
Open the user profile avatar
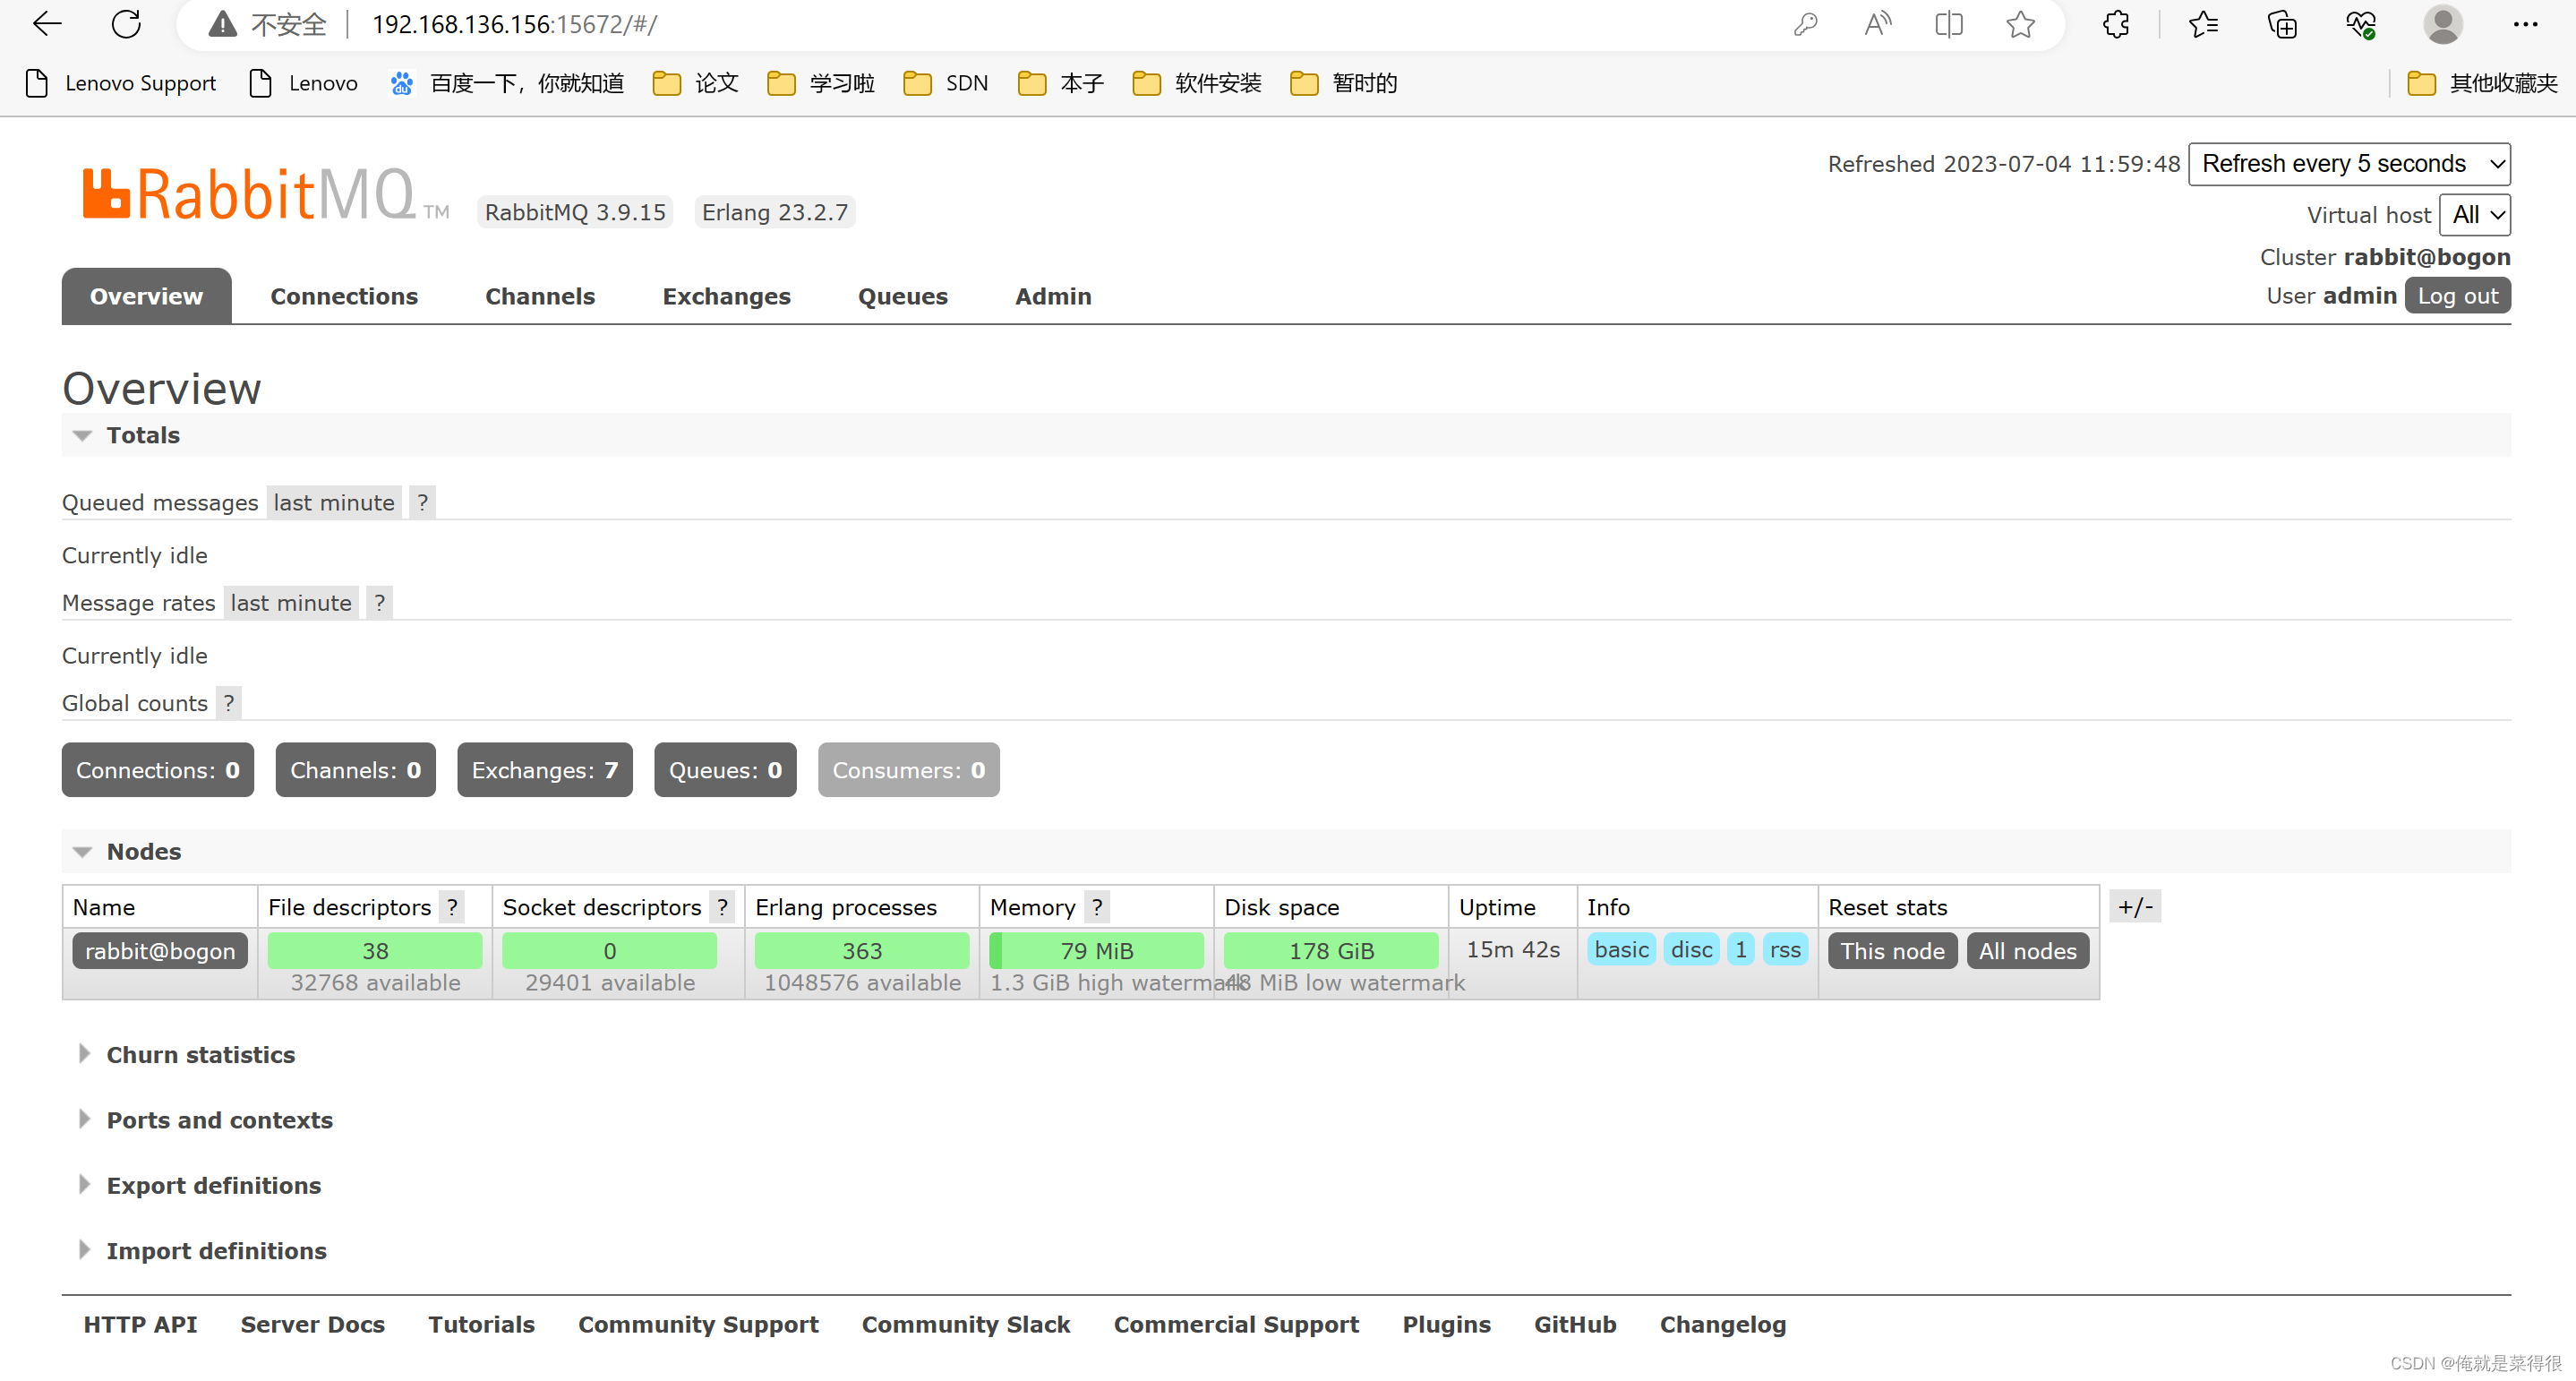tap(2442, 24)
